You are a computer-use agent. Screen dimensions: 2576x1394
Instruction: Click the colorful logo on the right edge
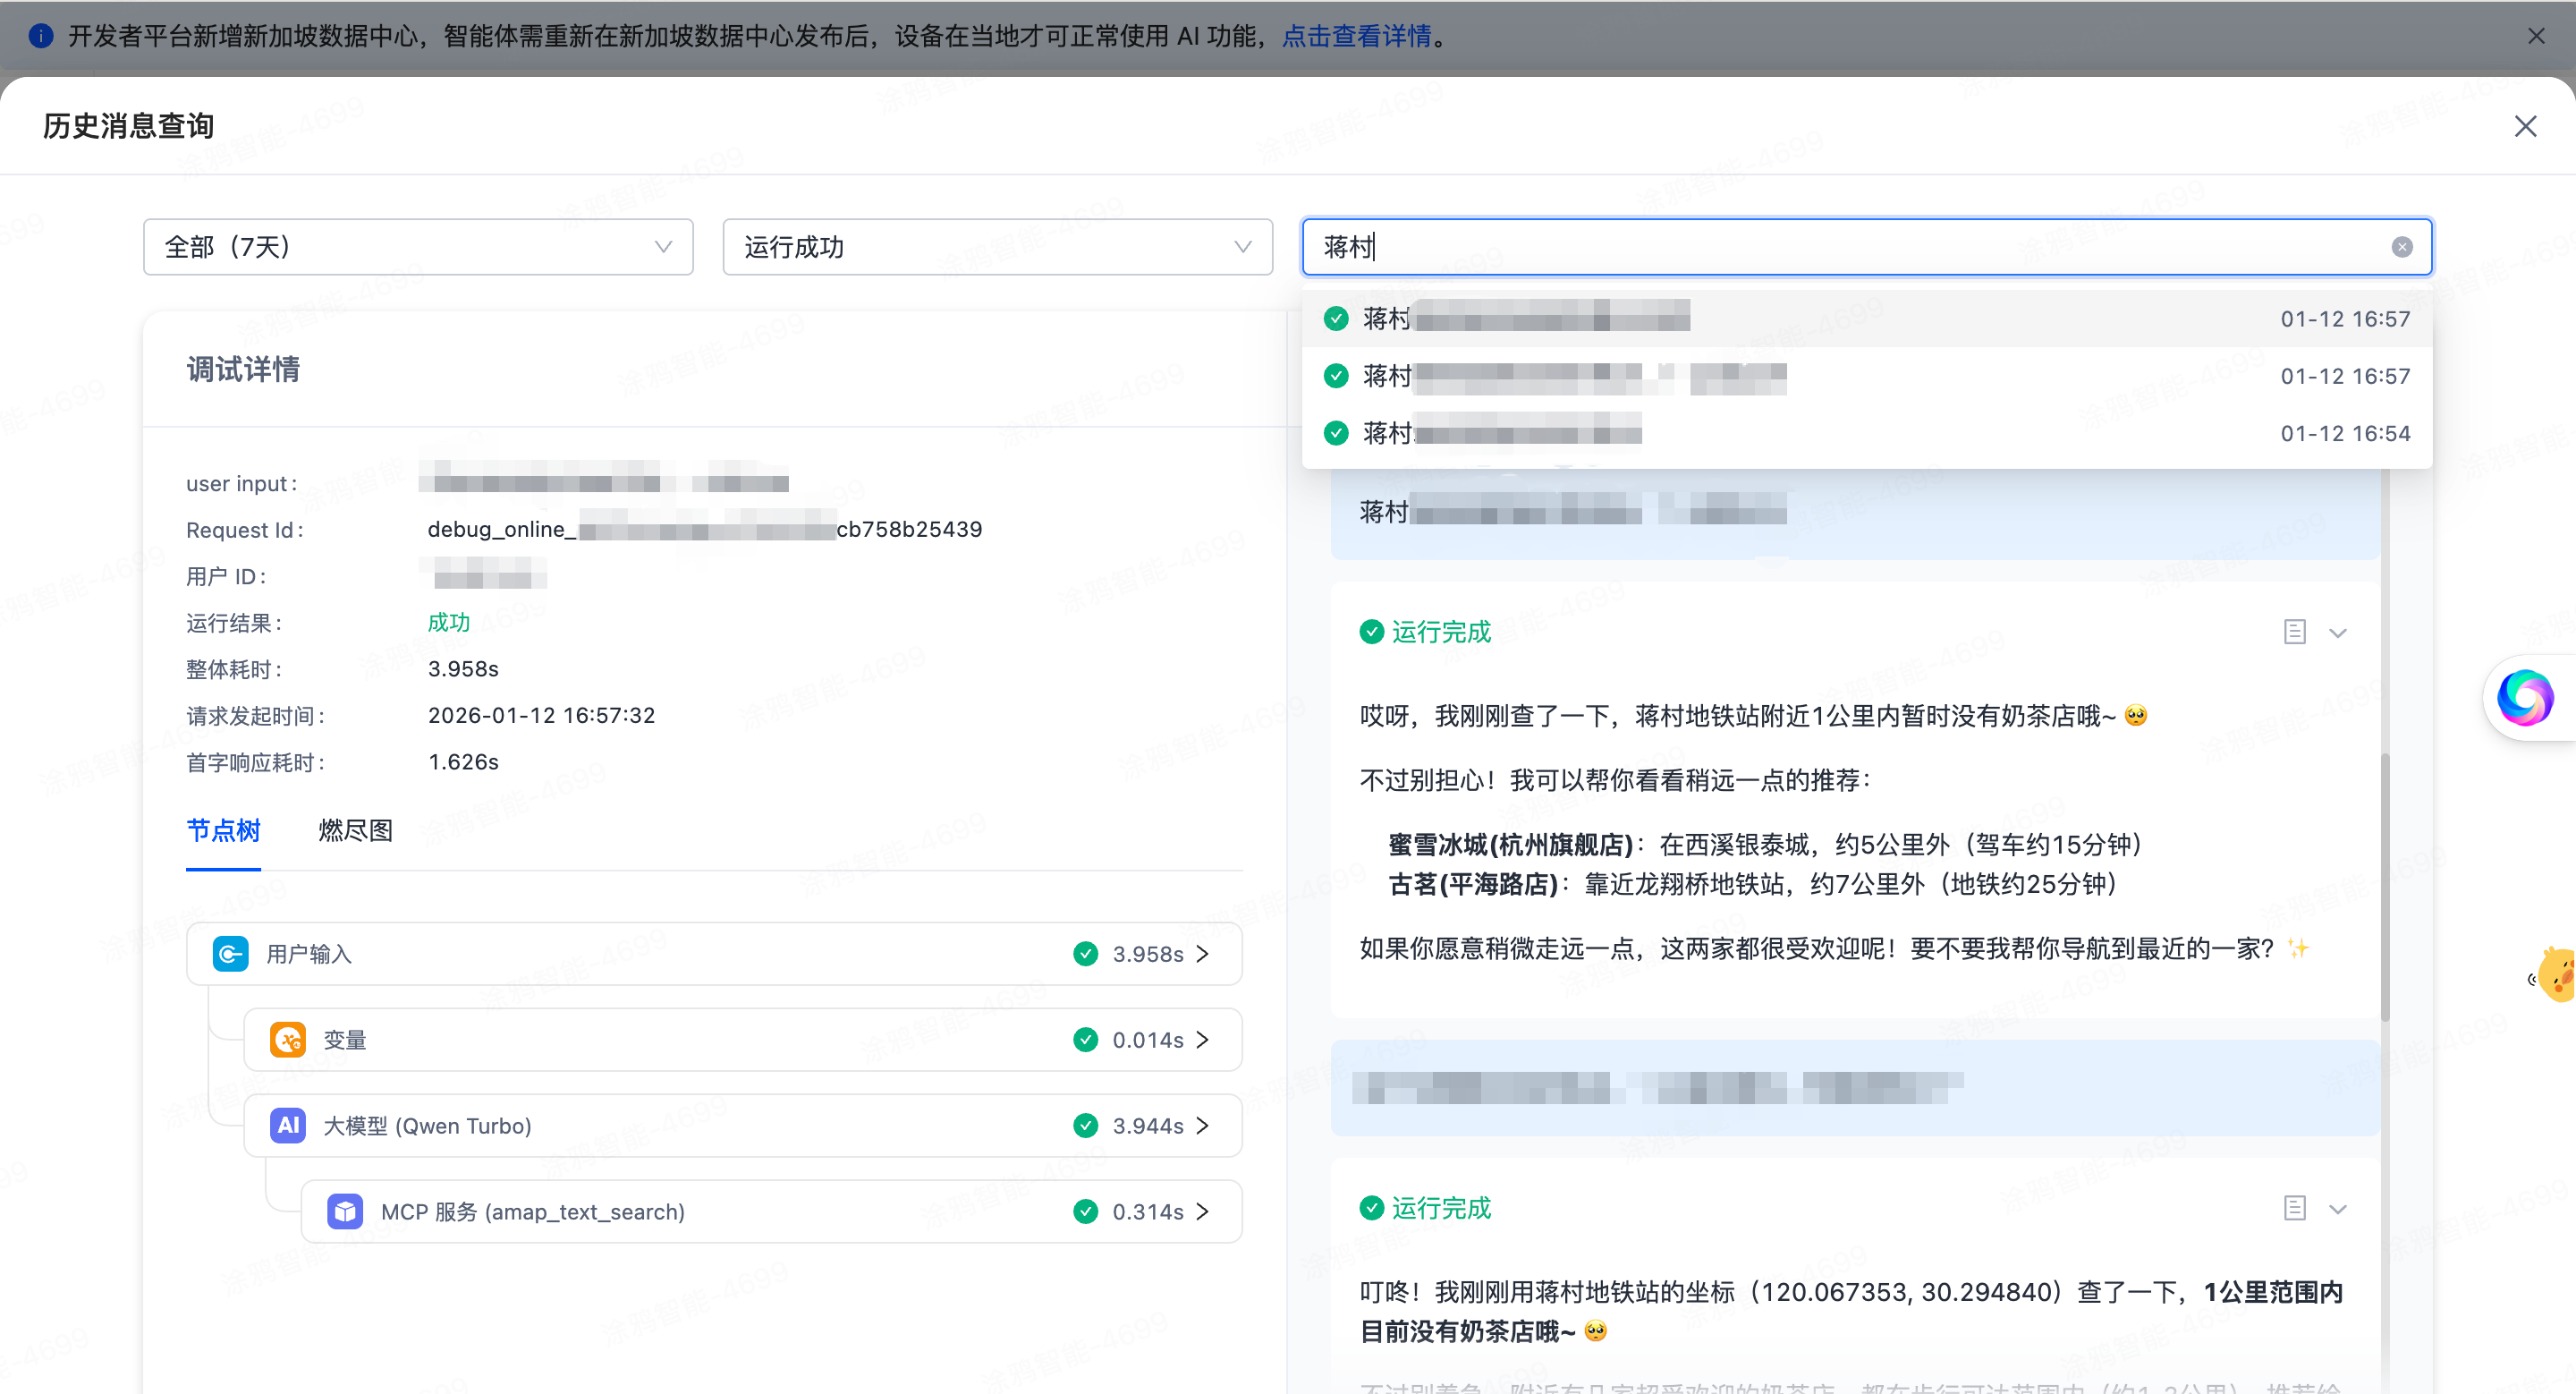[2526, 698]
